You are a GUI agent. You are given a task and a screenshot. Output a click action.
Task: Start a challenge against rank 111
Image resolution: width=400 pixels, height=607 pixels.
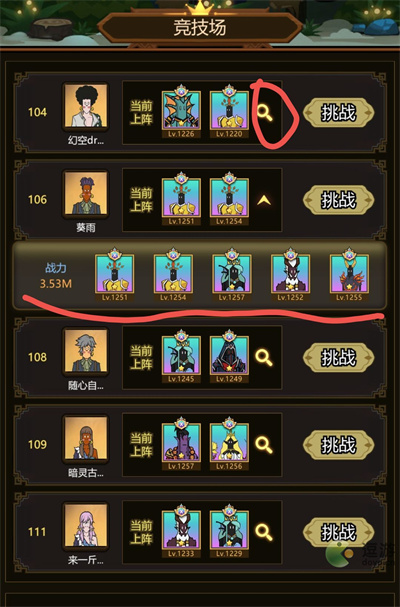[338, 532]
